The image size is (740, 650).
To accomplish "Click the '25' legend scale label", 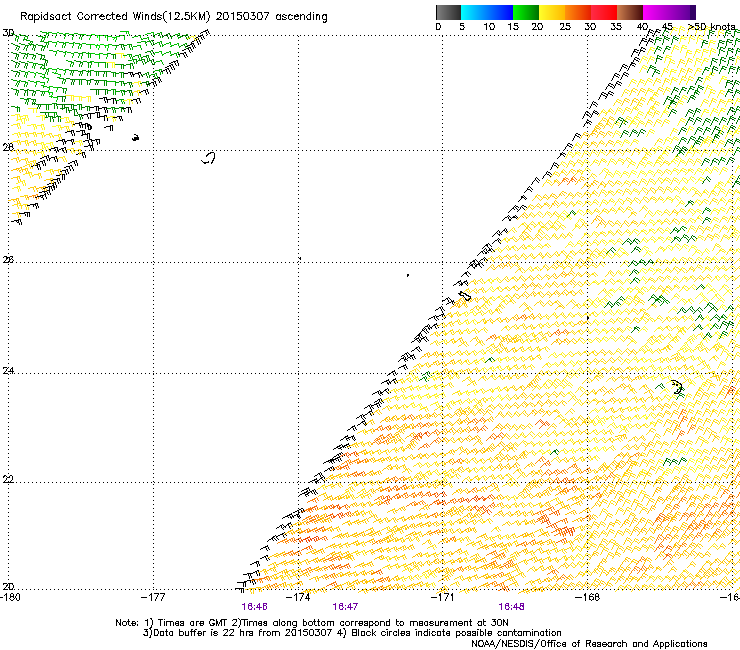I will pyautogui.click(x=565, y=27).
